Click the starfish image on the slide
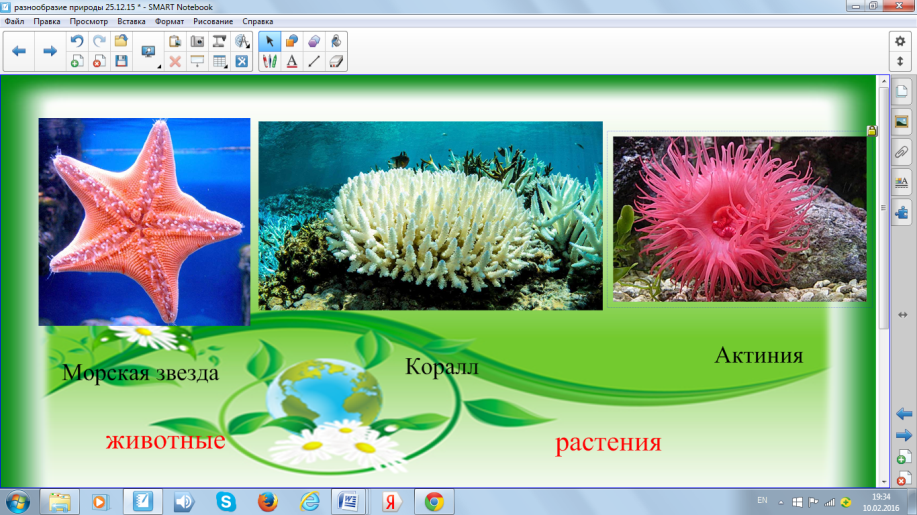The image size is (917, 515). tap(144, 221)
